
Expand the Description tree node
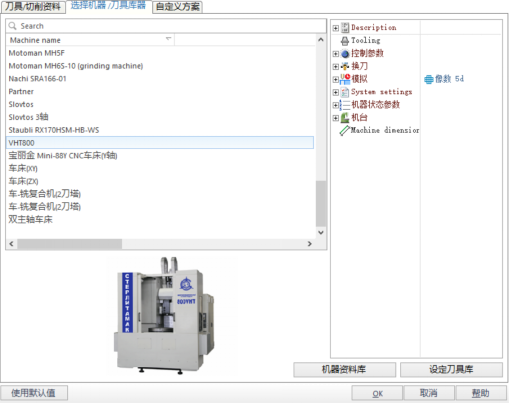coord(336,28)
